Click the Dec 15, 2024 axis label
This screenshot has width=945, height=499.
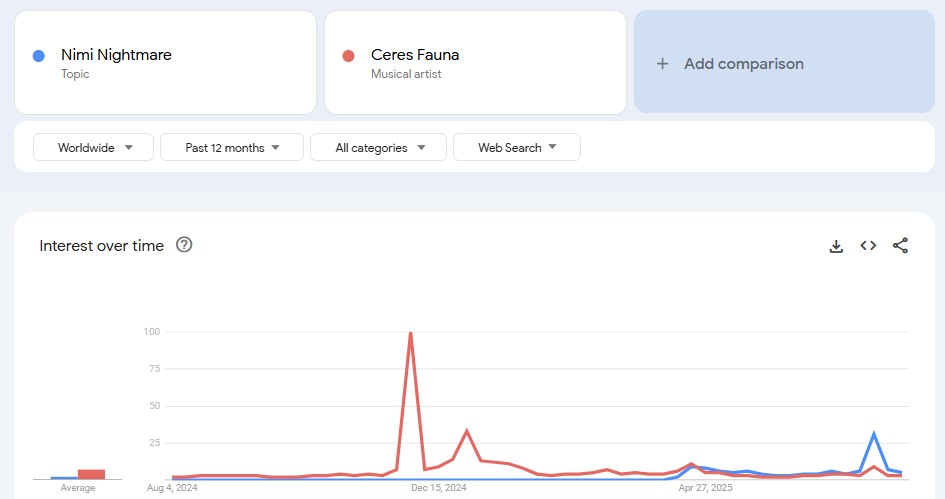point(439,488)
